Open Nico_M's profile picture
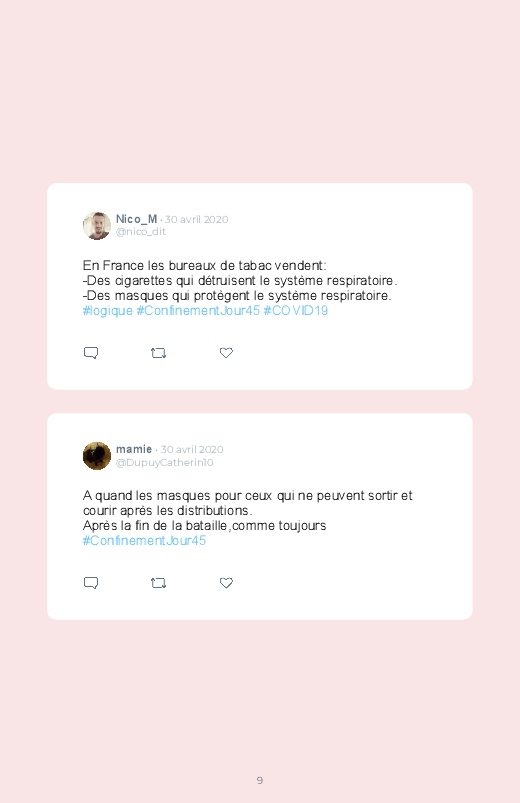Image resolution: width=520 pixels, height=803 pixels. [97, 226]
